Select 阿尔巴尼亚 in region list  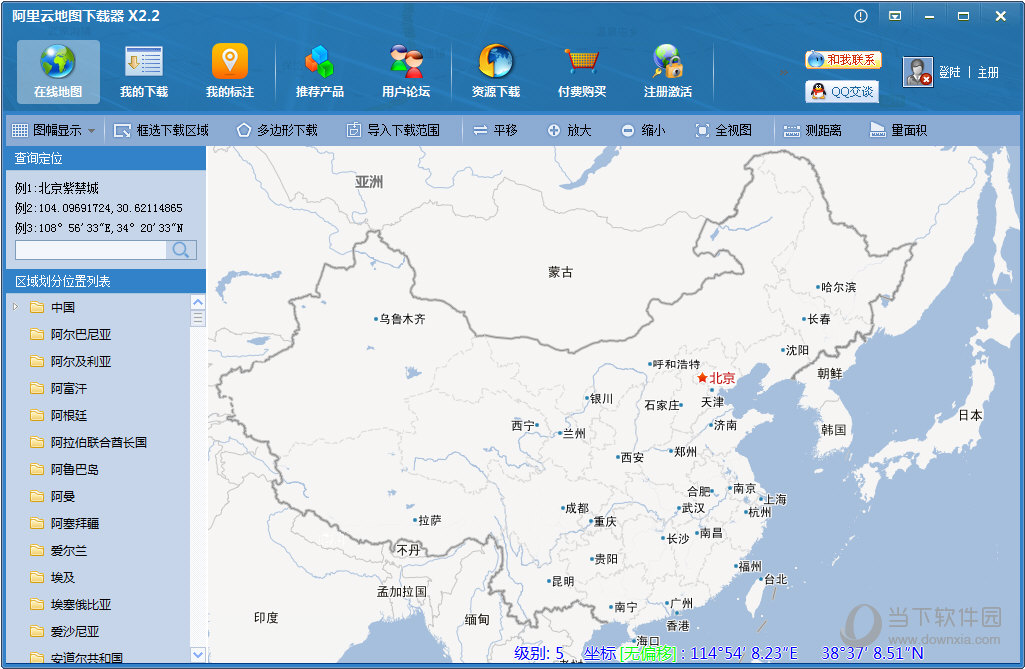pos(81,335)
